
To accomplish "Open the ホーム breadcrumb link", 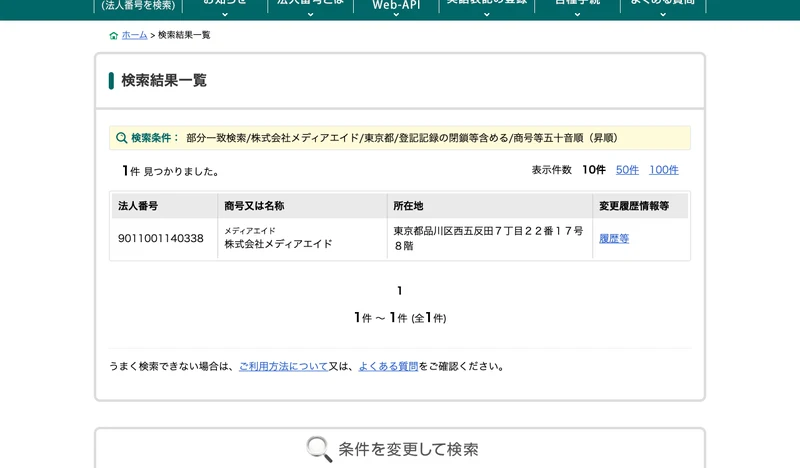I will [x=134, y=35].
